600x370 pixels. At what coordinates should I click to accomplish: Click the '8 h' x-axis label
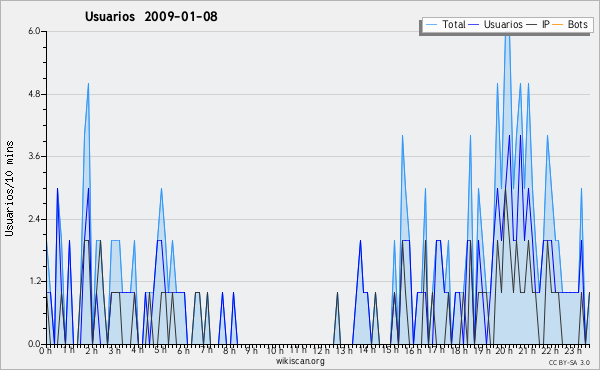[229, 350]
